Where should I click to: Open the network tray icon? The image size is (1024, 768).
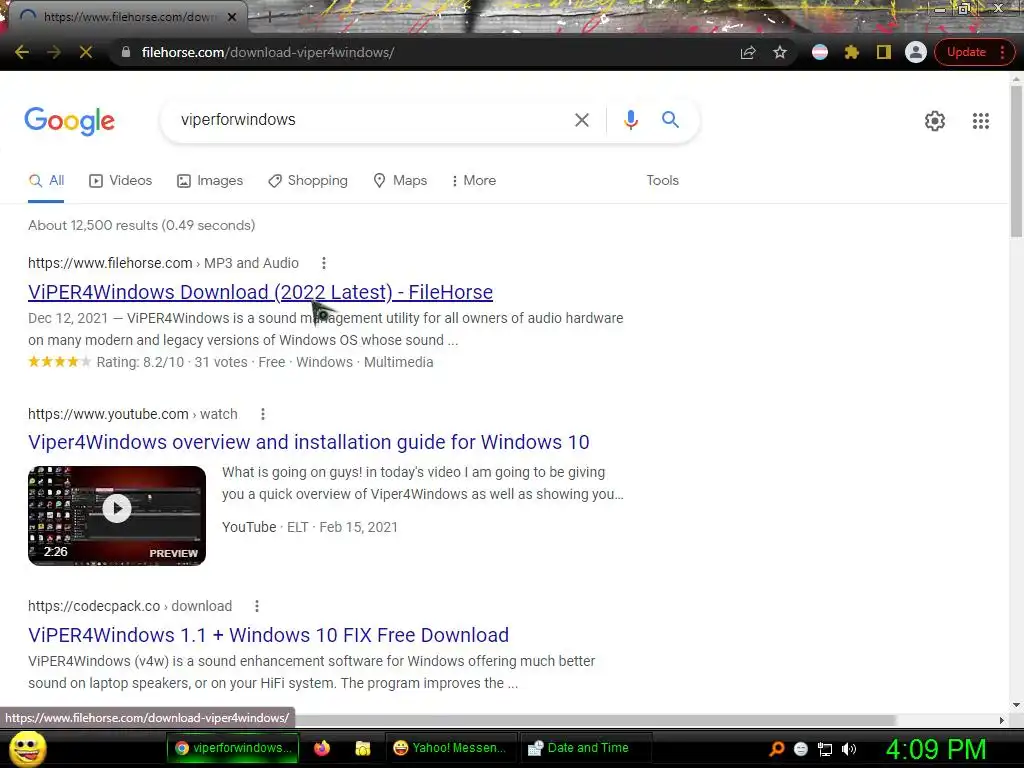tap(825, 749)
